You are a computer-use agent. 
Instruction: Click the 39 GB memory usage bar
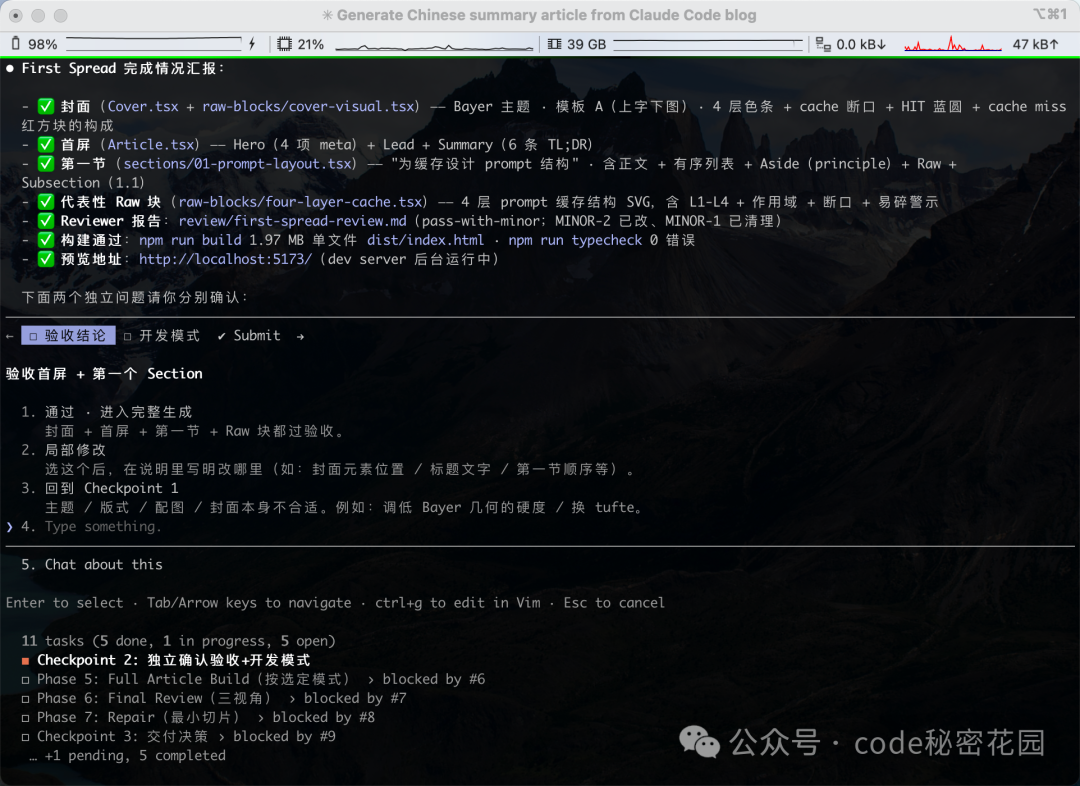pos(709,44)
